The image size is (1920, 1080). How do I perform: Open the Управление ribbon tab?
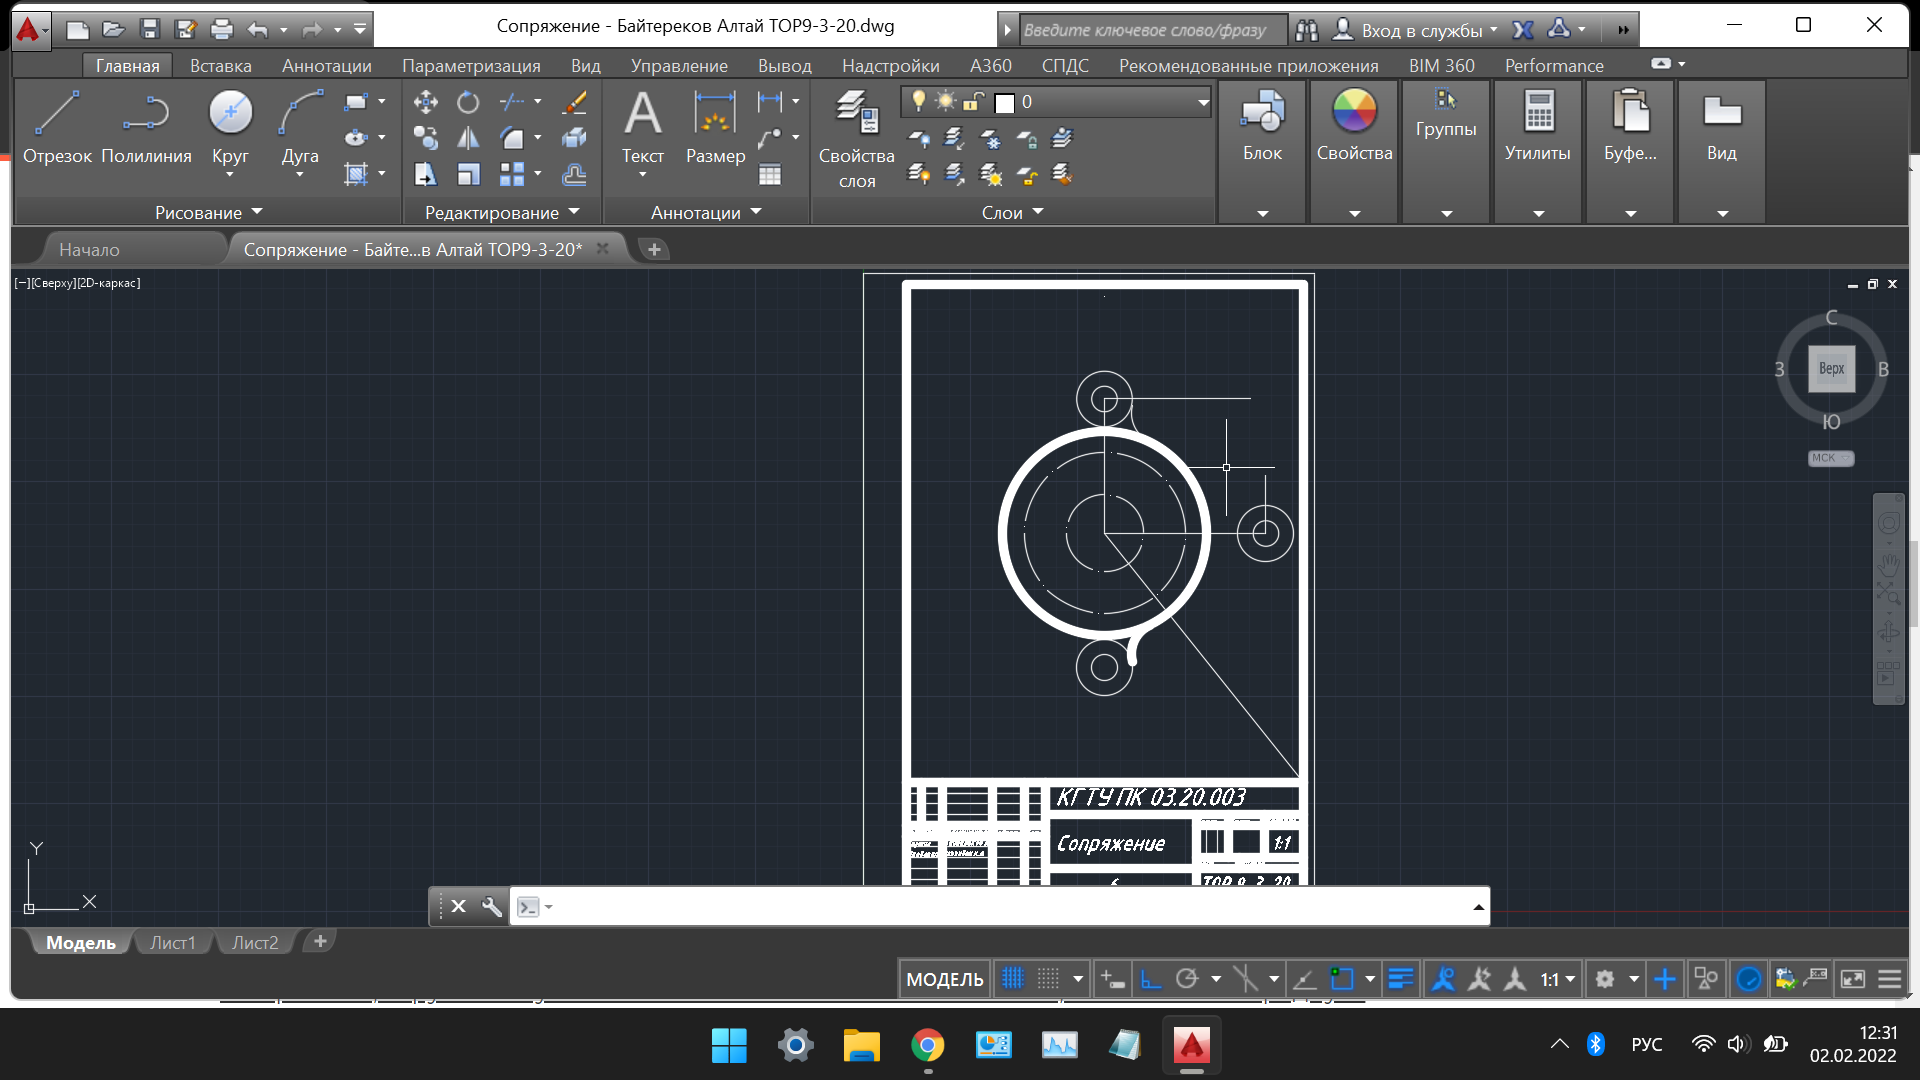679,65
